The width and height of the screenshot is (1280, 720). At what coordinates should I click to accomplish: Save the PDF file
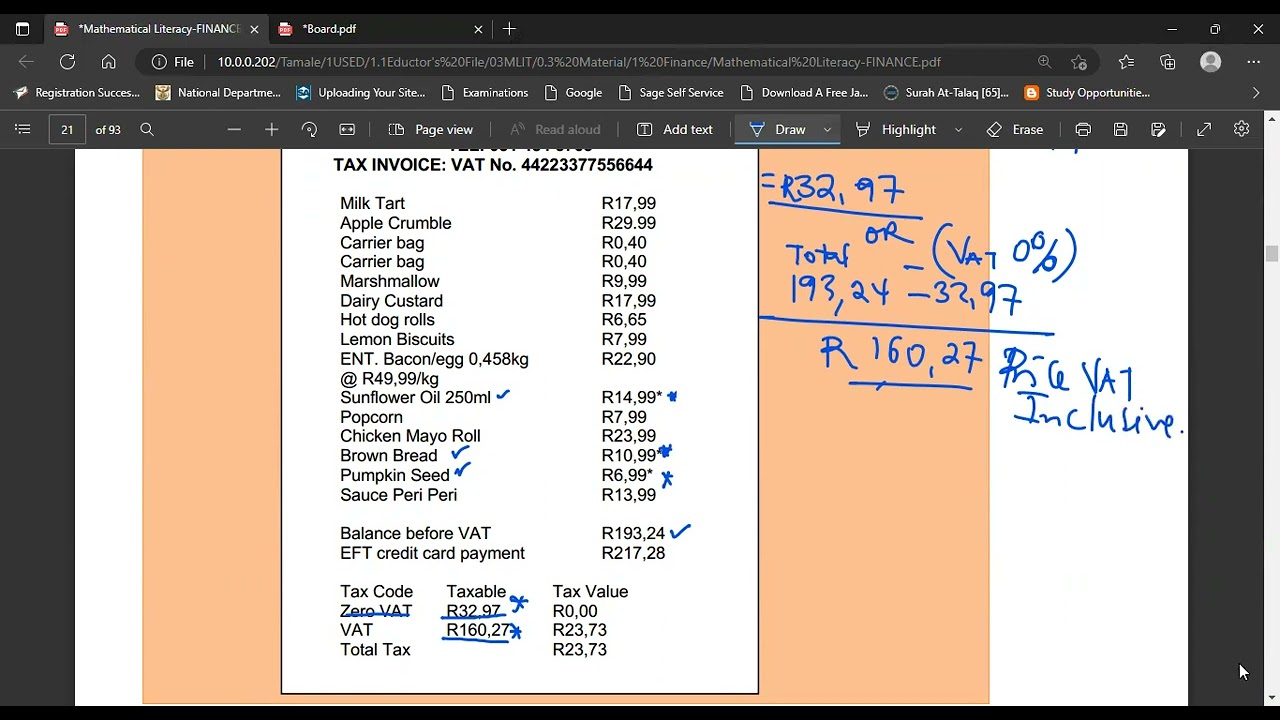[1120, 129]
